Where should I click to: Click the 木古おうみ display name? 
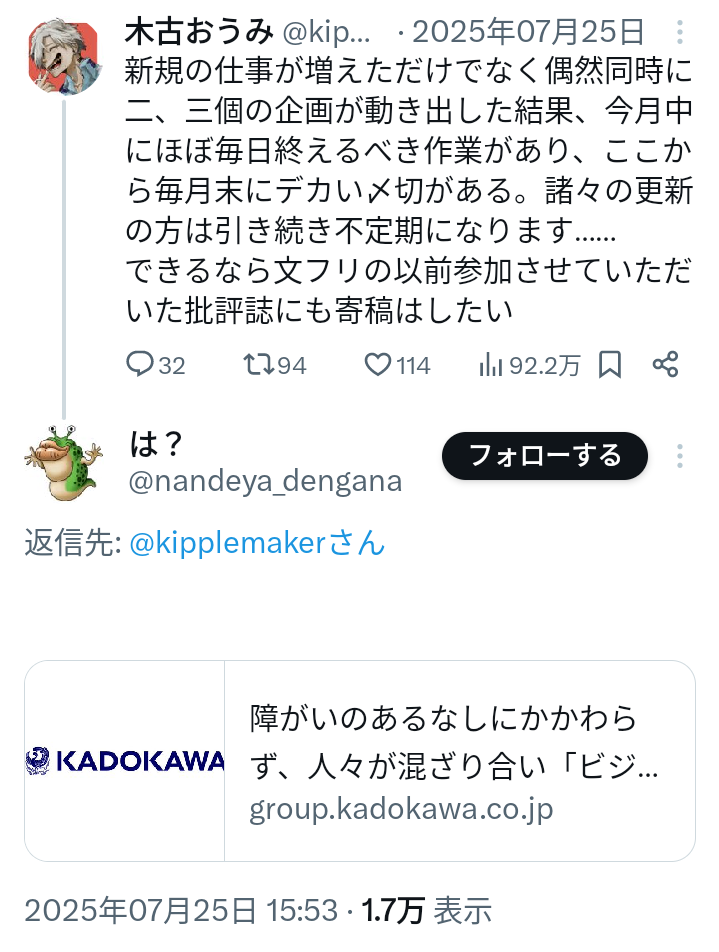[x=199, y=32]
